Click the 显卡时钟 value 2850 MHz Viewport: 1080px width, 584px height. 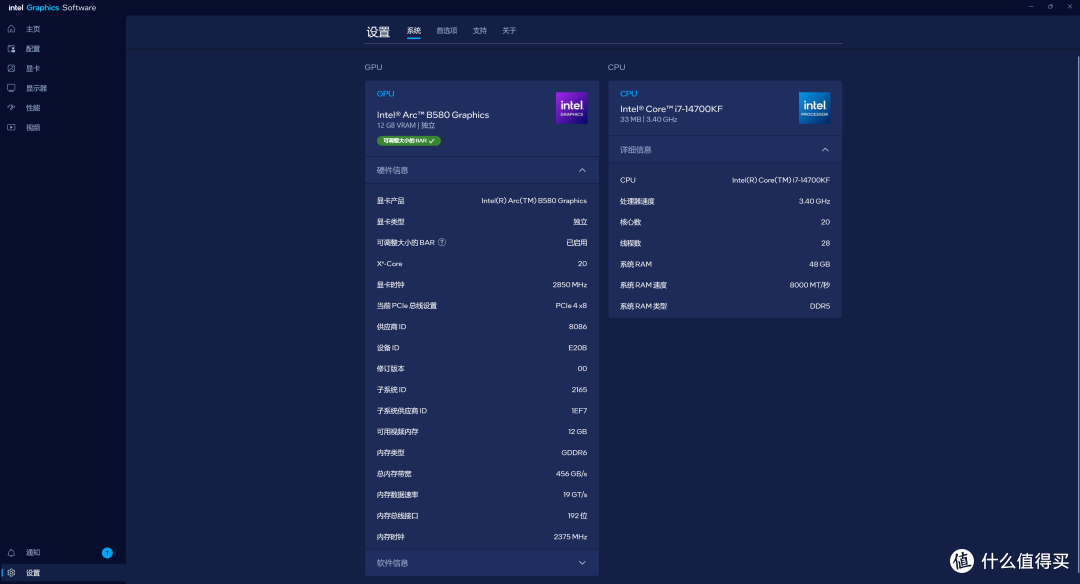pos(570,284)
